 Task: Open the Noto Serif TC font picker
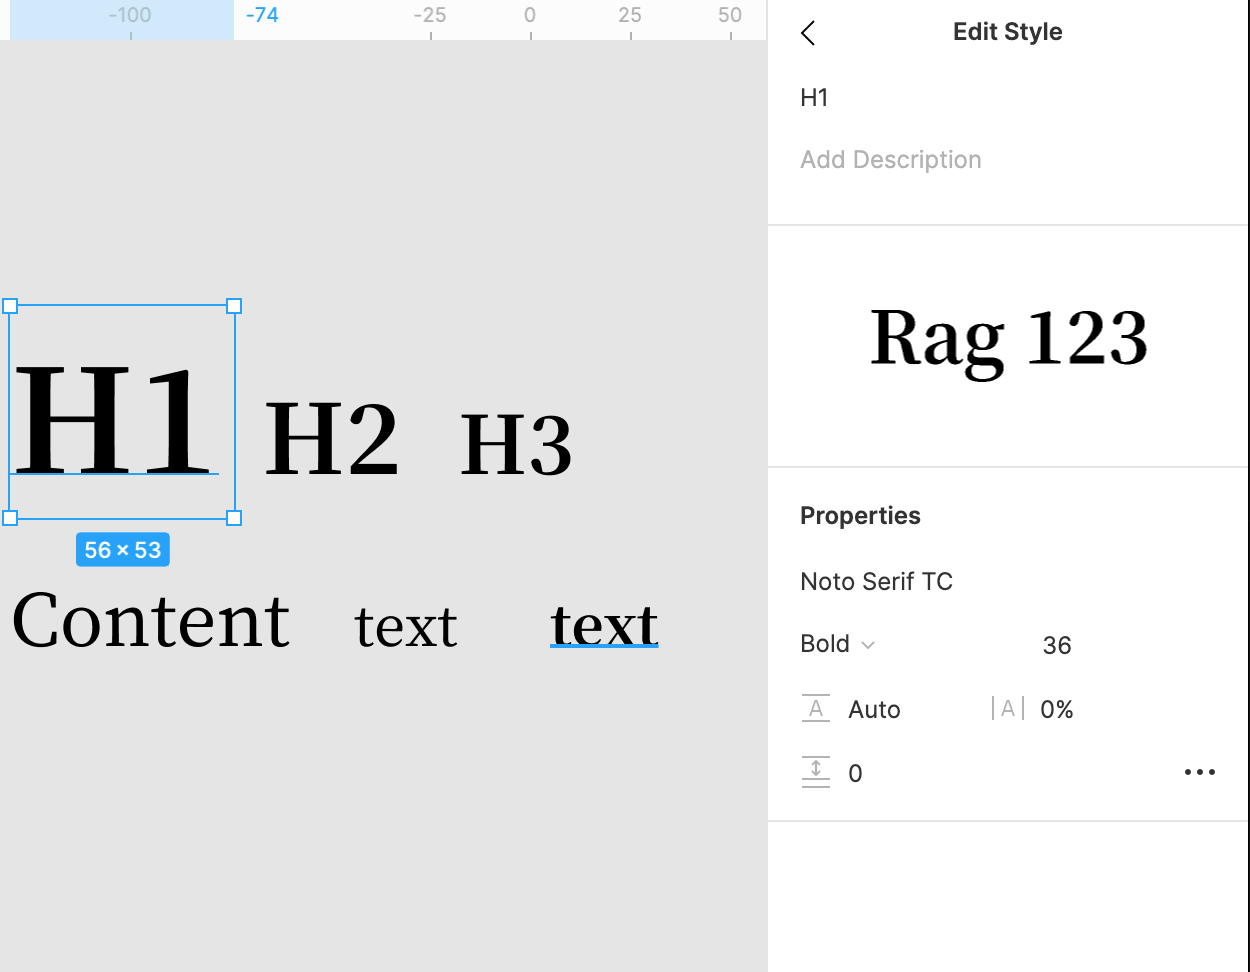tap(876, 582)
